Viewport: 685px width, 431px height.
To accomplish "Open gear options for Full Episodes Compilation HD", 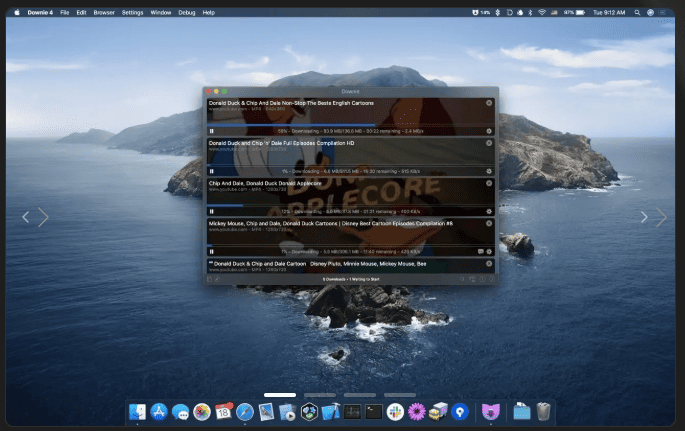I will tap(489, 171).
